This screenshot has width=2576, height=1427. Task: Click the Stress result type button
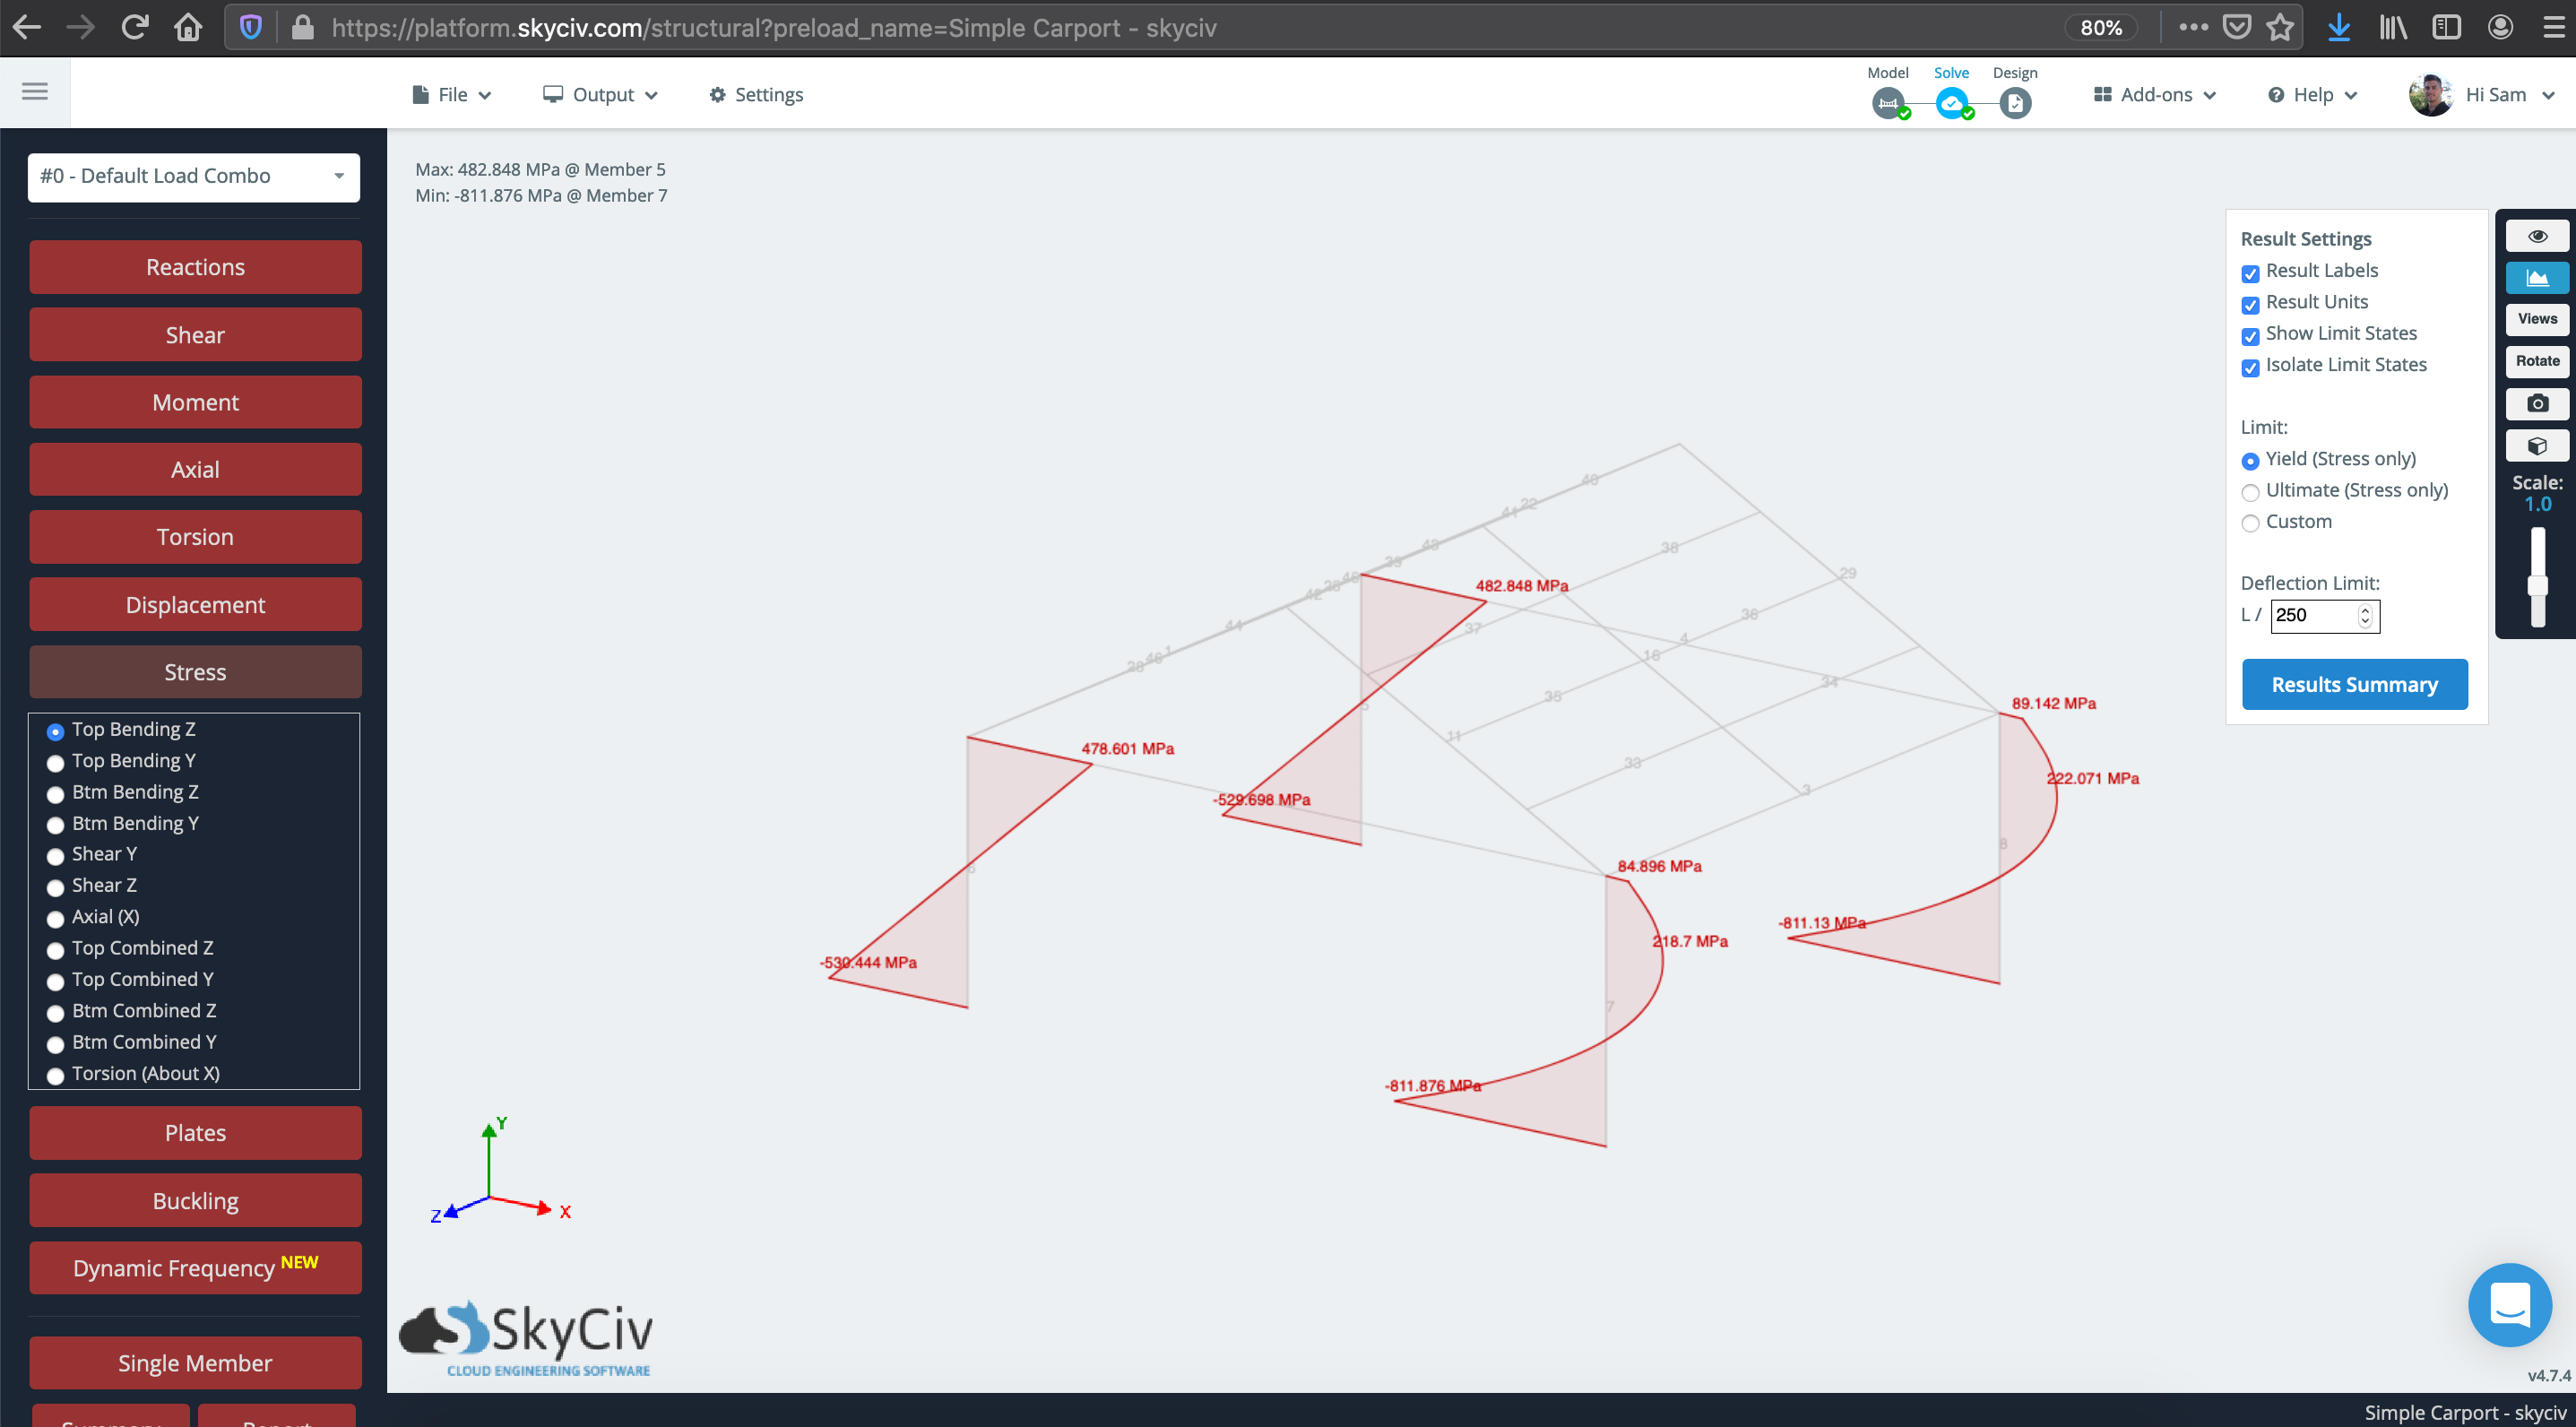click(x=194, y=671)
